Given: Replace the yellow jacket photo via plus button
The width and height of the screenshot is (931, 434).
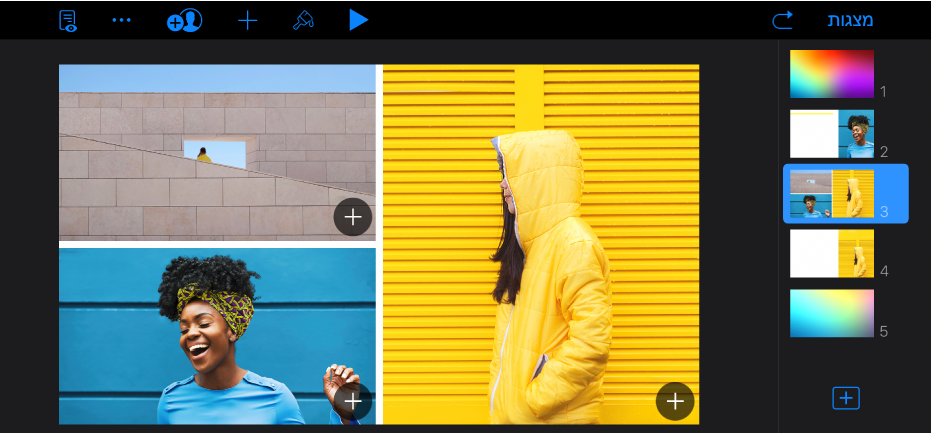Looking at the screenshot, I should tap(675, 401).
